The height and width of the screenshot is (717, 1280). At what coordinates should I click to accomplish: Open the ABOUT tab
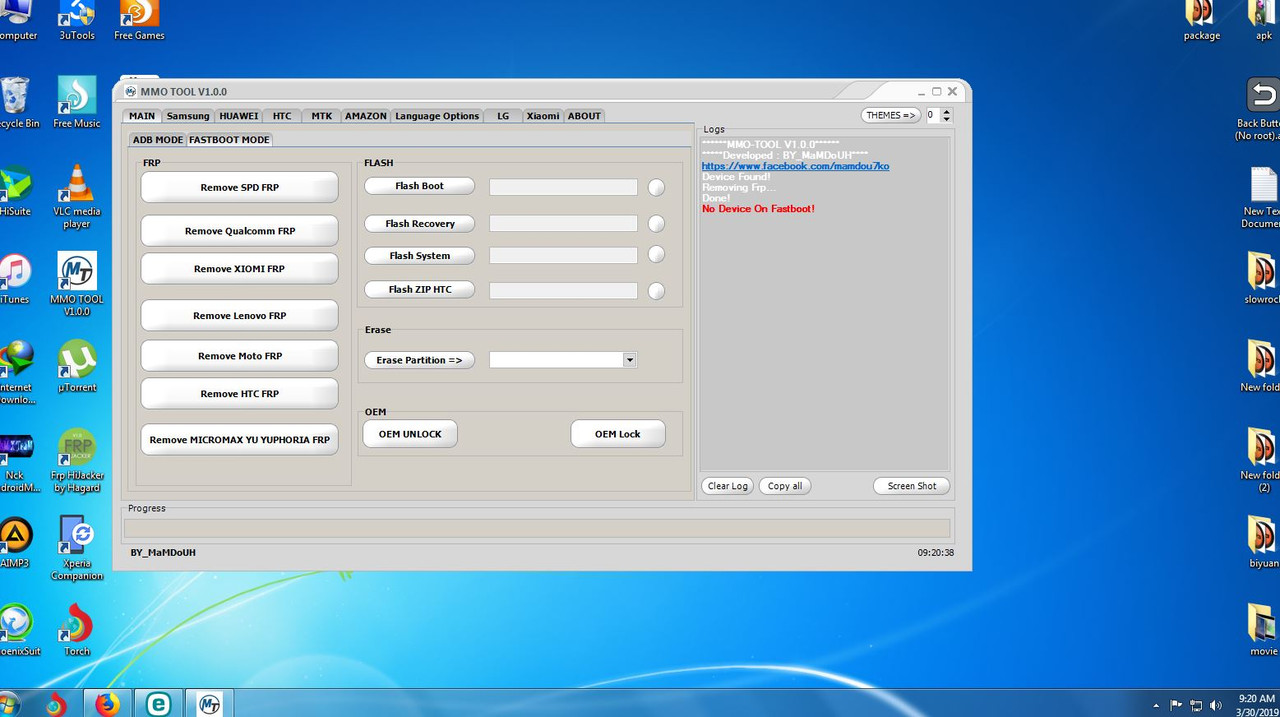(x=584, y=116)
